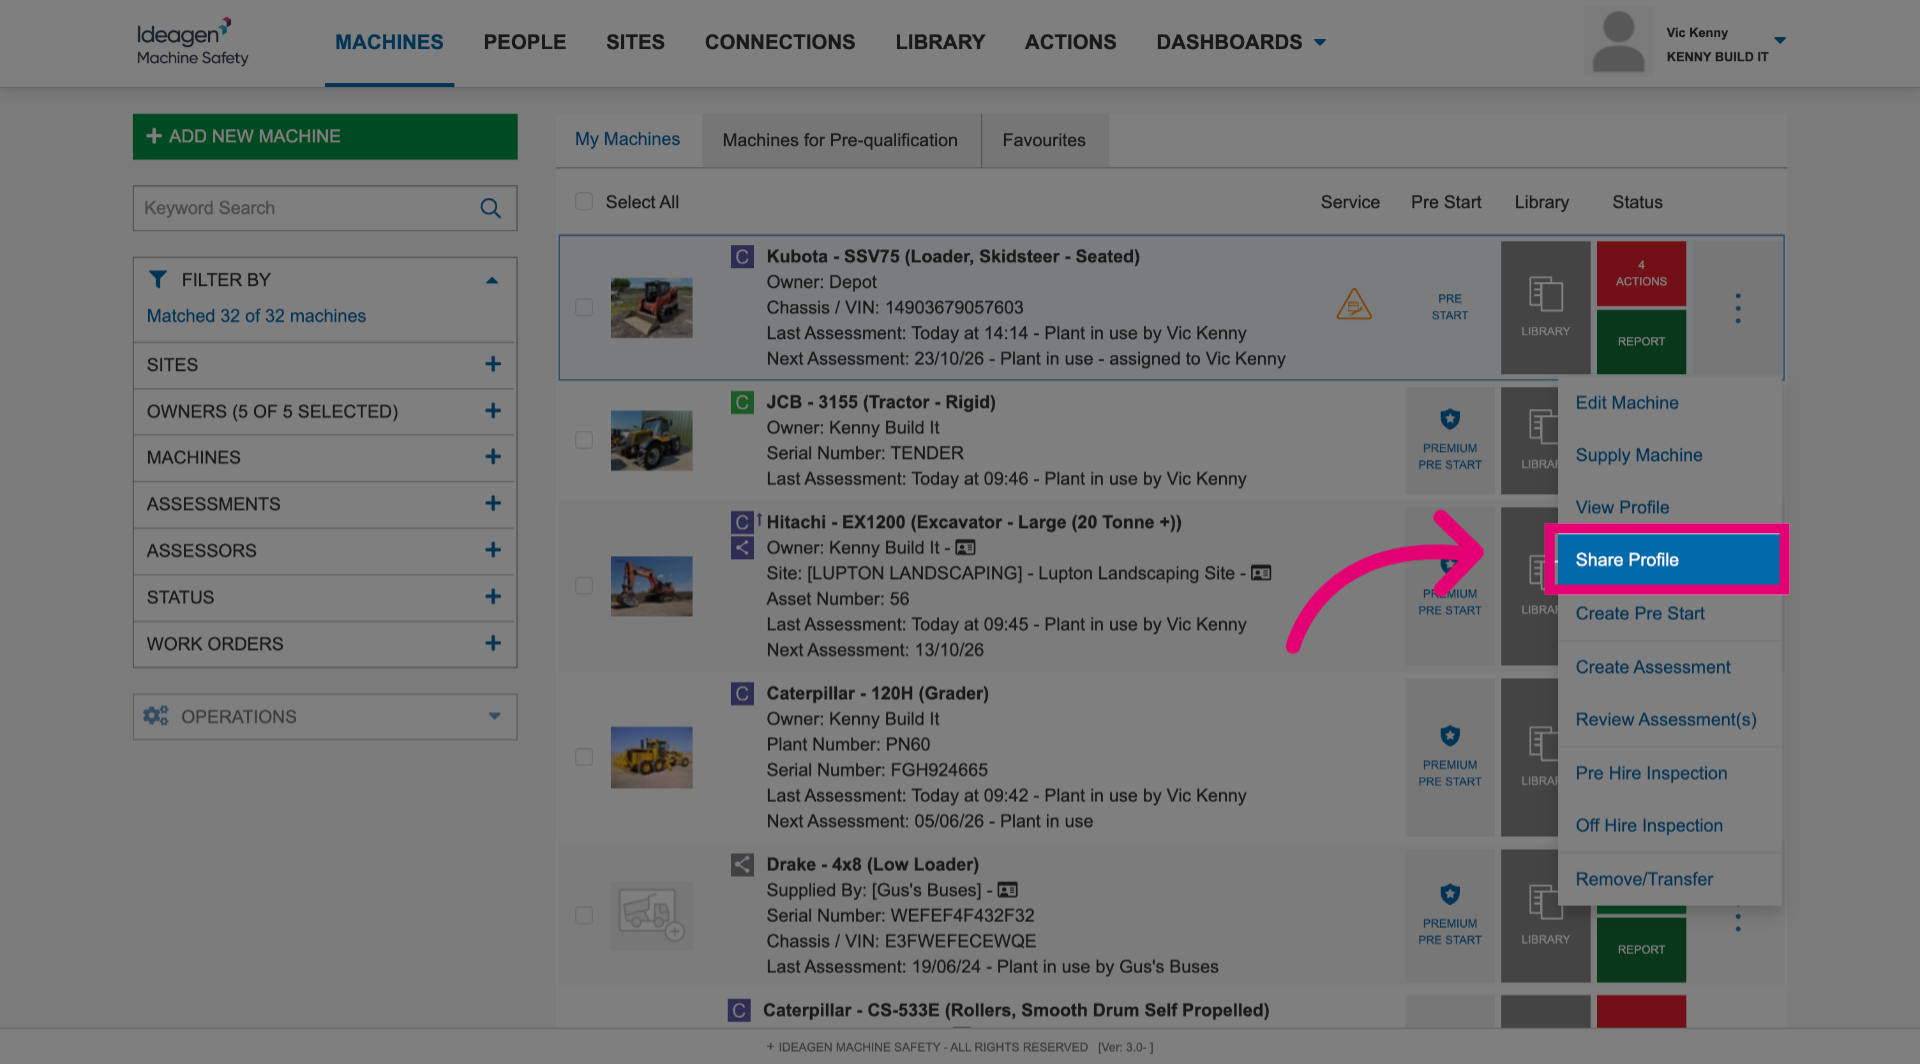Tick the JCB 3155 row checkbox
Viewport: 1920px width, 1064px height.
(584, 440)
